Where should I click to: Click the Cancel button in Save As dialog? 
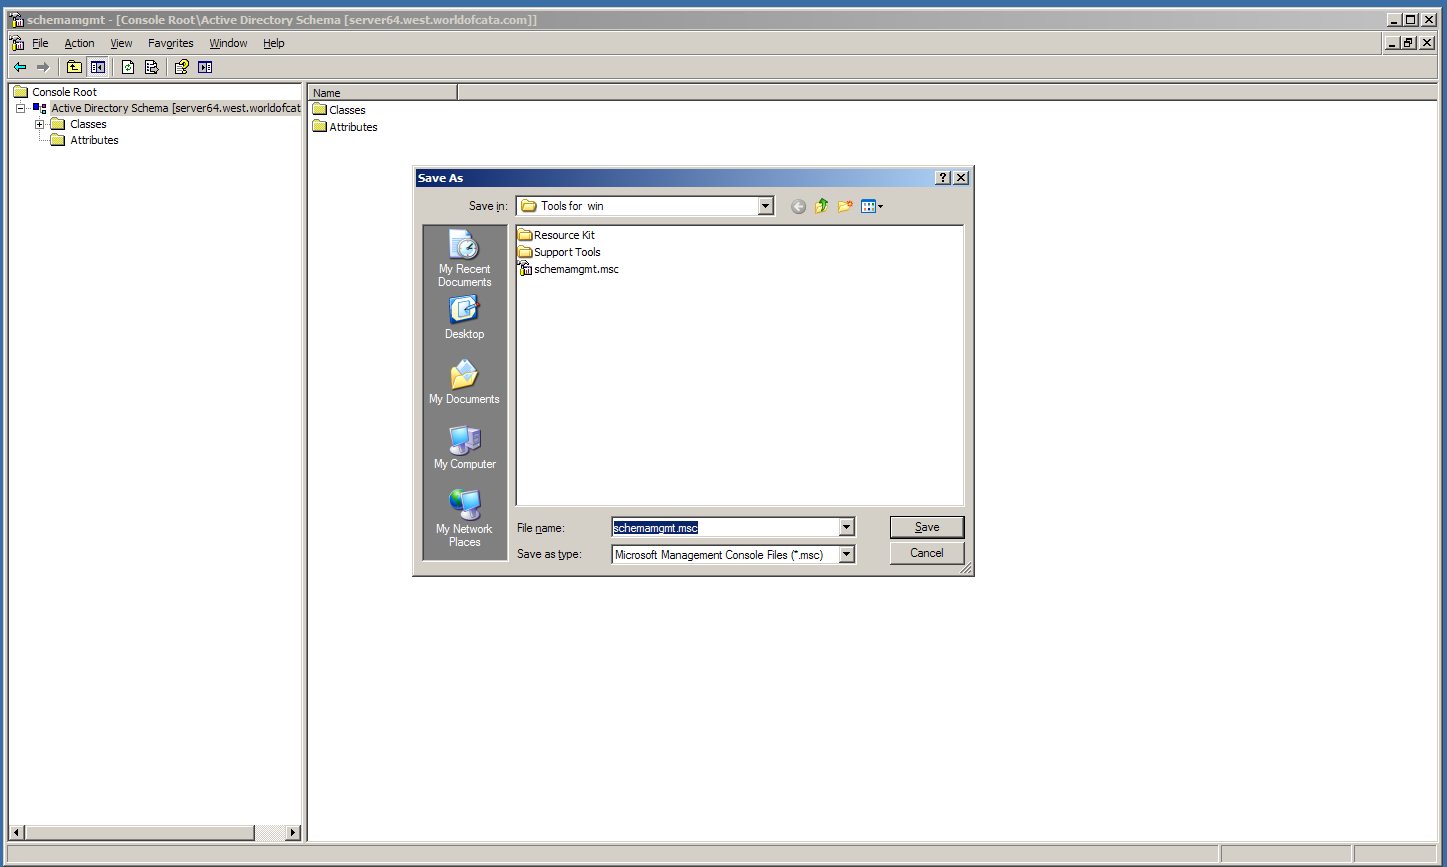tap(927, 553)
